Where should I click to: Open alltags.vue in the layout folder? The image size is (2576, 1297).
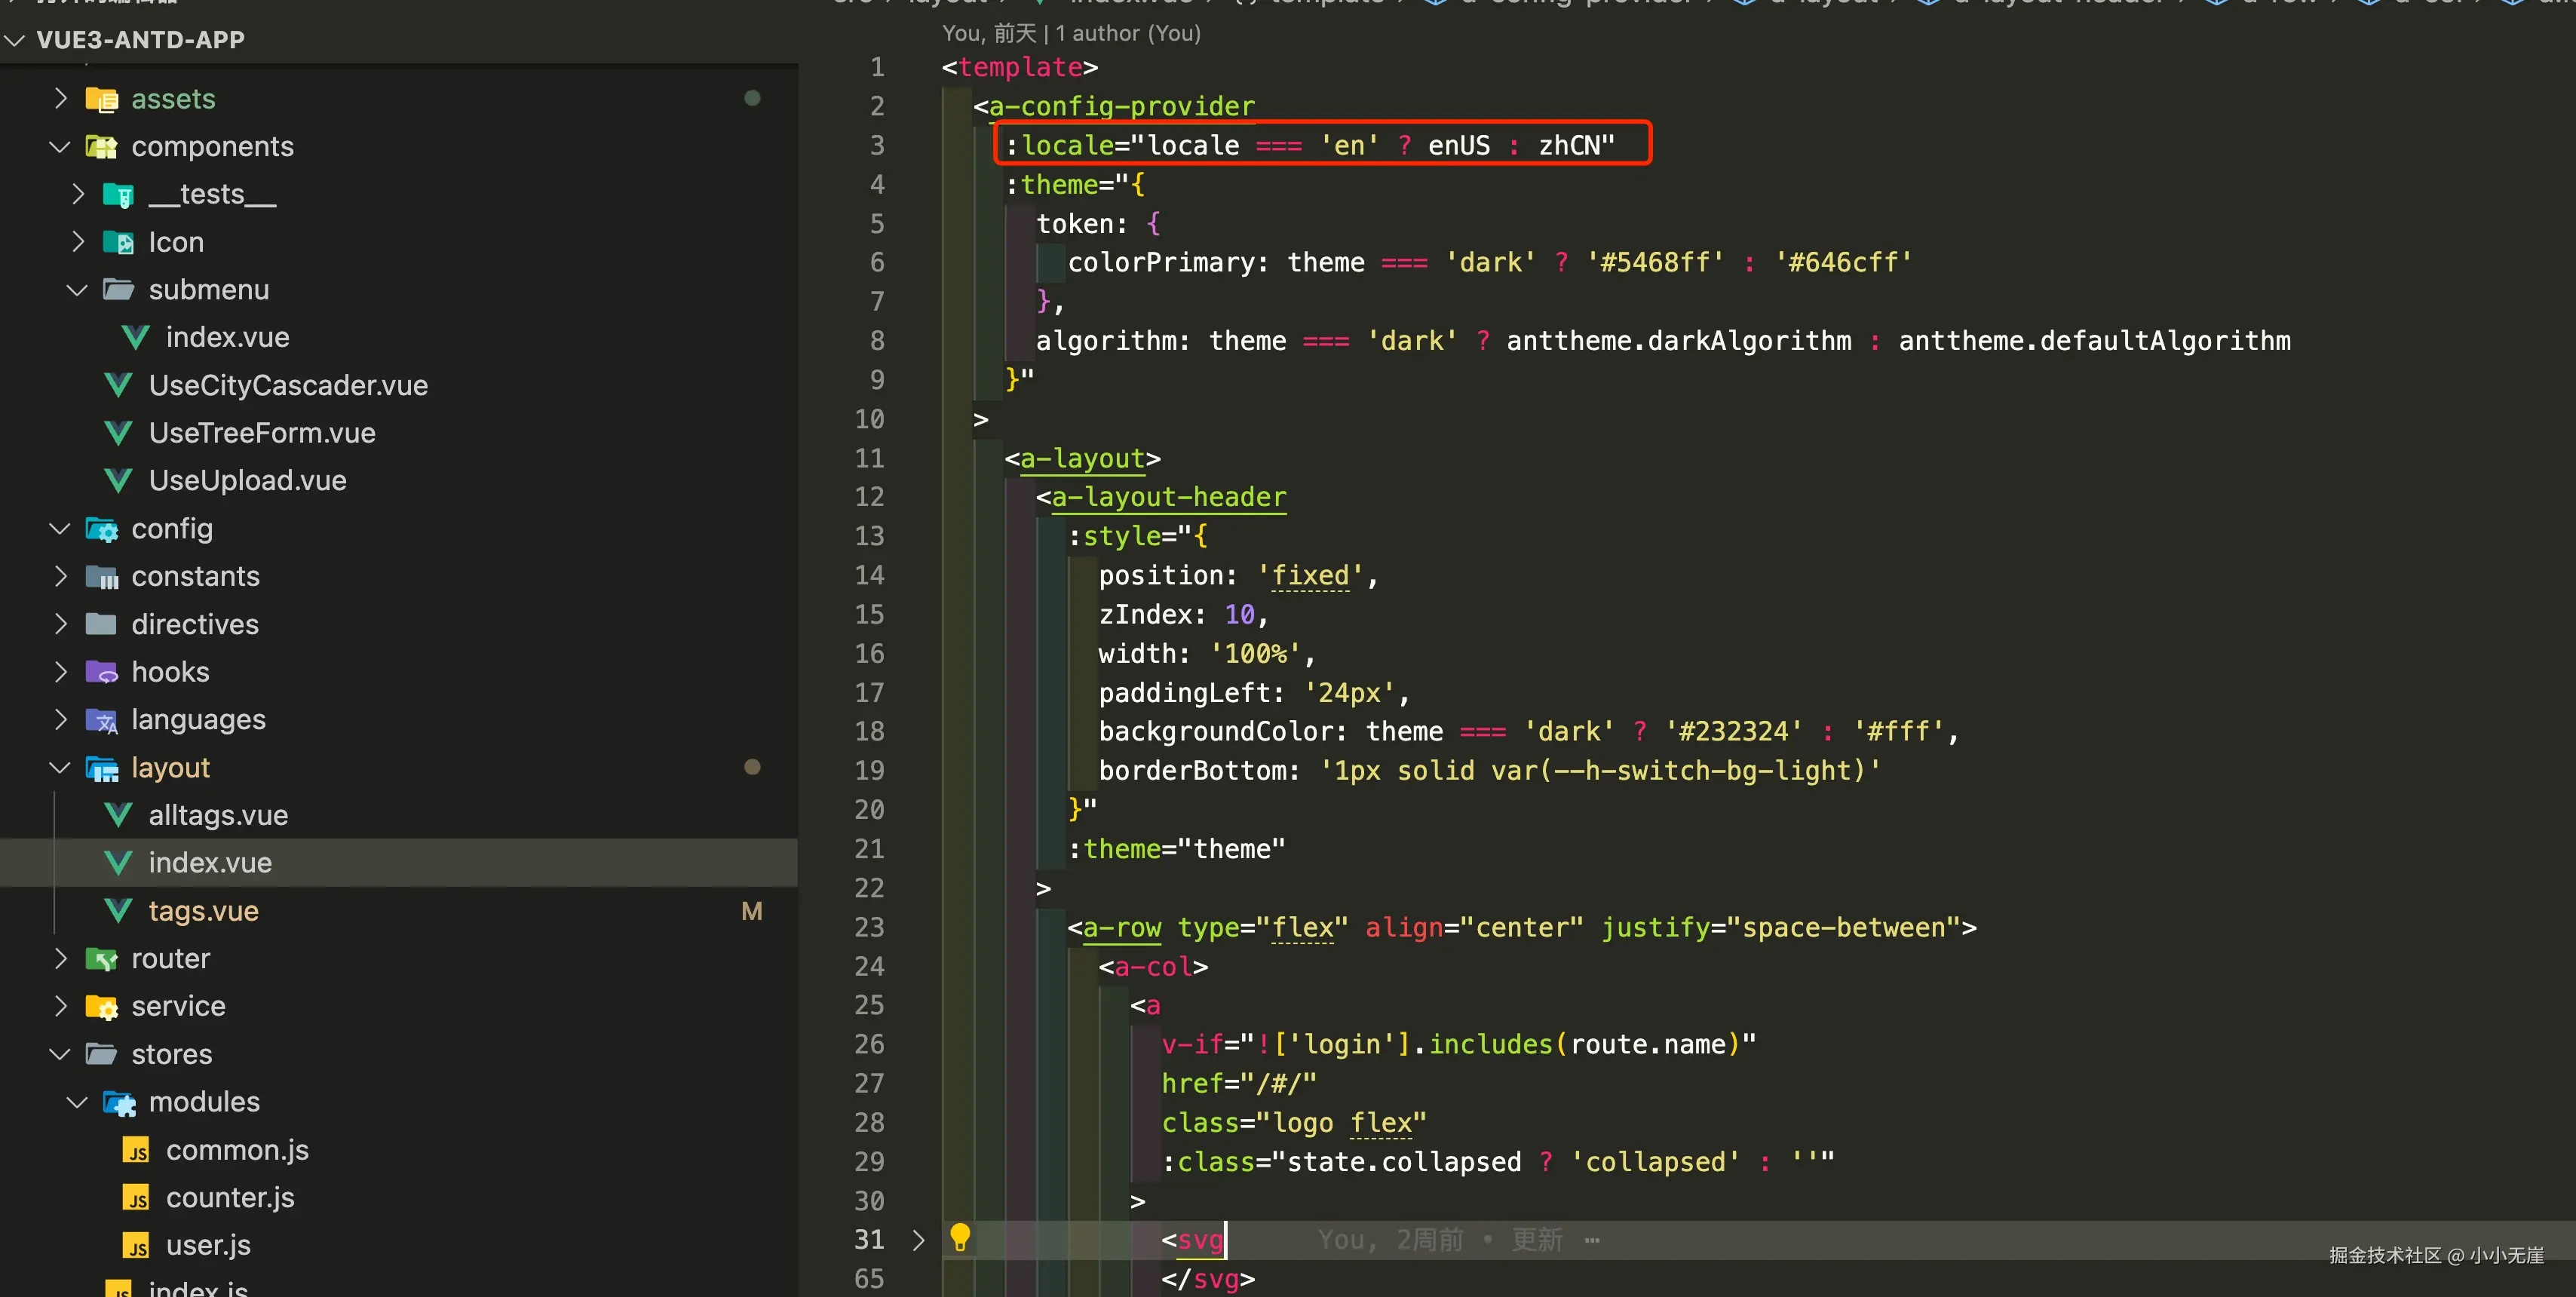point(218,815)
